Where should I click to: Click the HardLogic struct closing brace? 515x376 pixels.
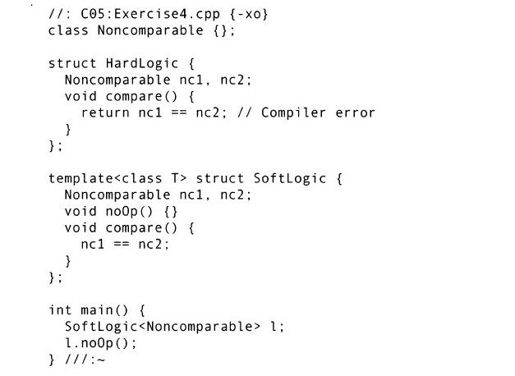(55, 146)
